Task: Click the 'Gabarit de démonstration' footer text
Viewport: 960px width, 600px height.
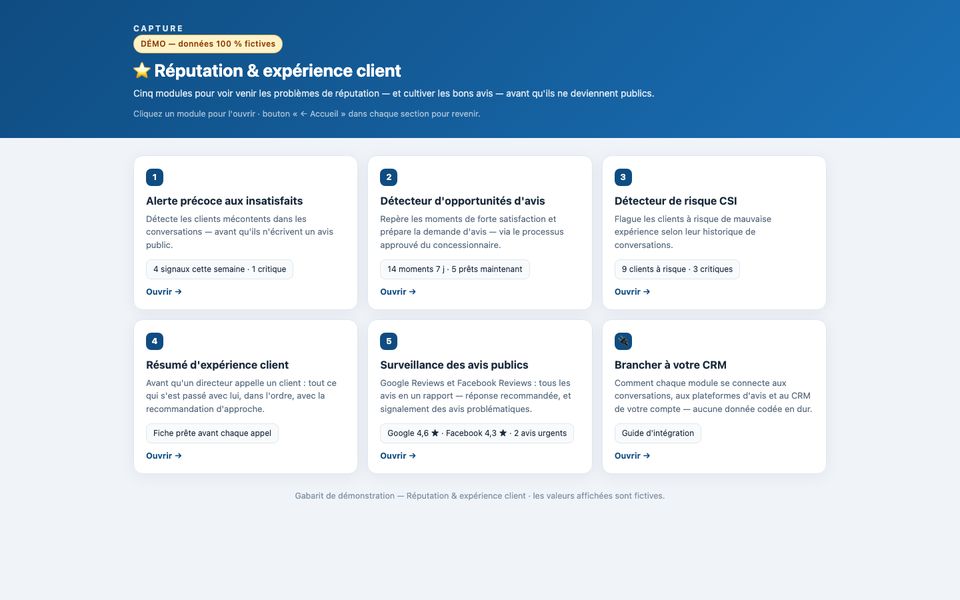Action: (x=479, y=496)
